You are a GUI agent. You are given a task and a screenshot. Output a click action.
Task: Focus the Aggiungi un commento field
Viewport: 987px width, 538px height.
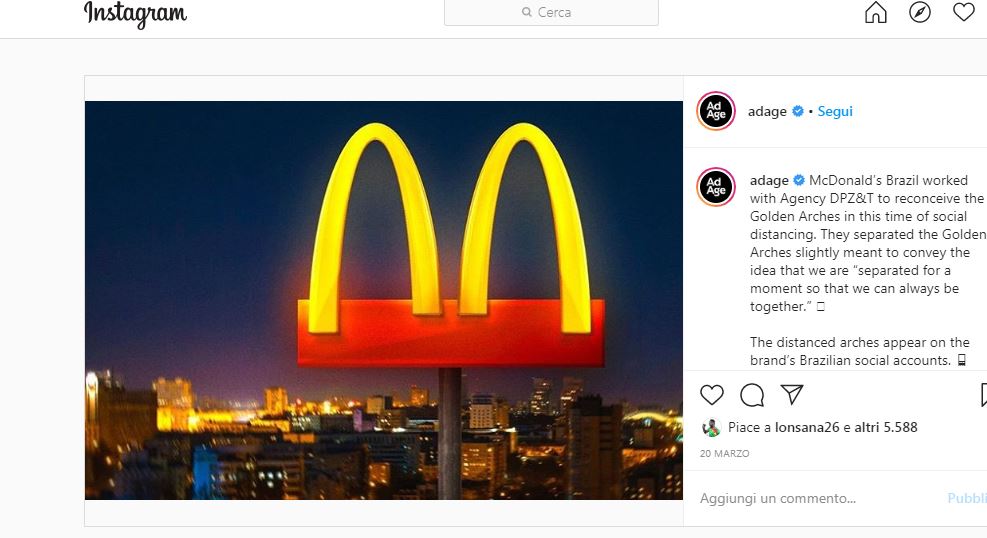pos(818,498)
